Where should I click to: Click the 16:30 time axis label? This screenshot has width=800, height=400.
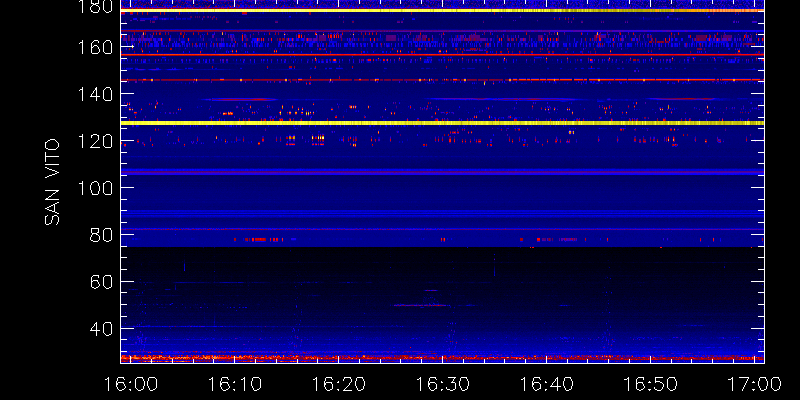(x=443, y=384)
